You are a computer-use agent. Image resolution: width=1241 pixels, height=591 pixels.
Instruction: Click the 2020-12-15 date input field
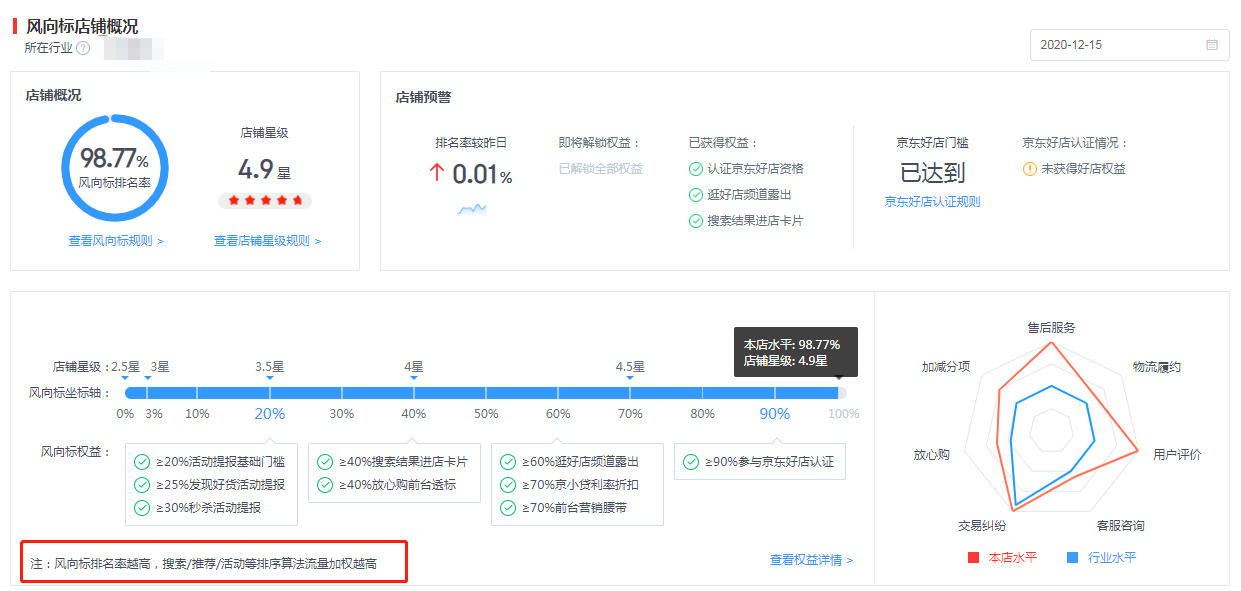point(1115,45)
